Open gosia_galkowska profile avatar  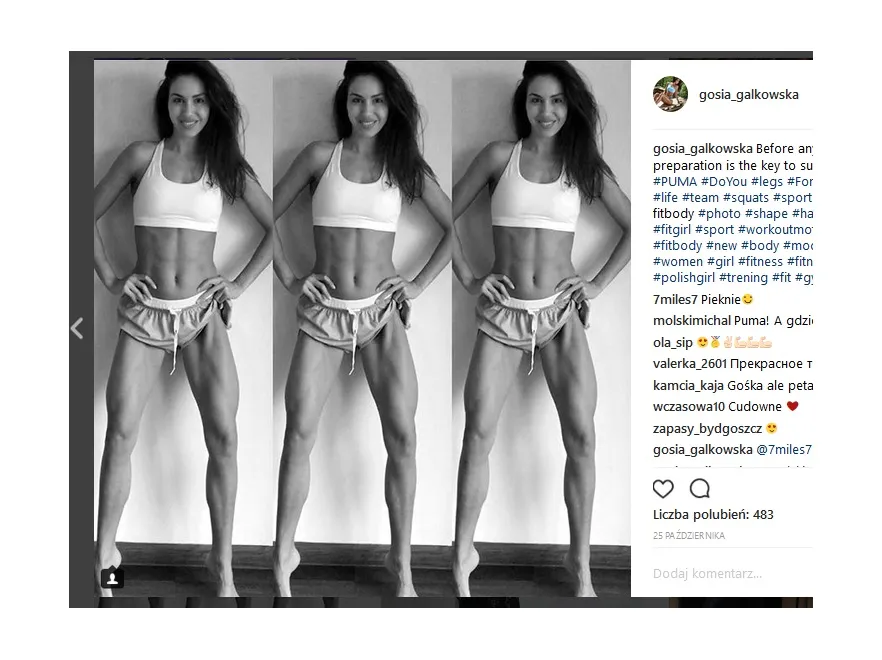coord(670,94)
